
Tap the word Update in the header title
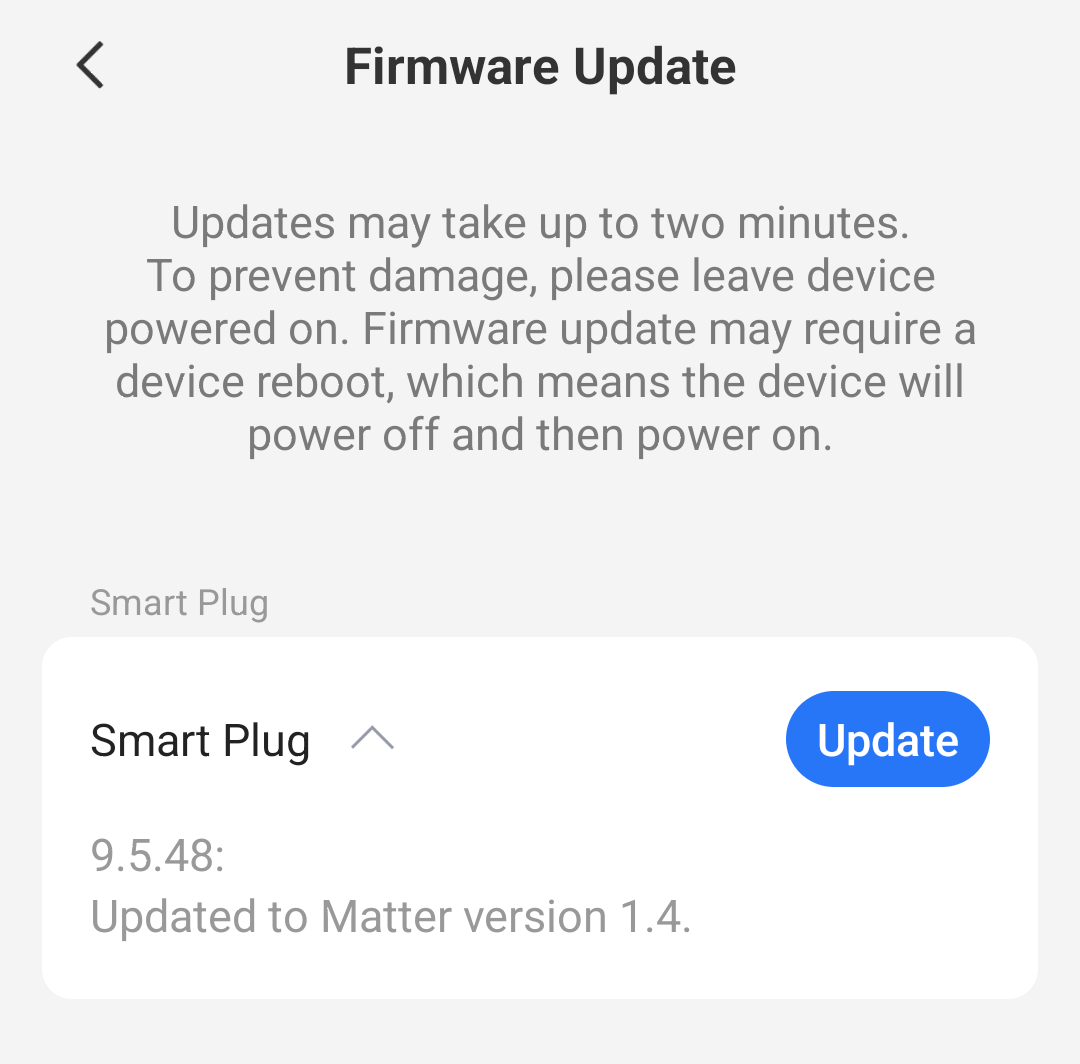click(x=655, y=67)
